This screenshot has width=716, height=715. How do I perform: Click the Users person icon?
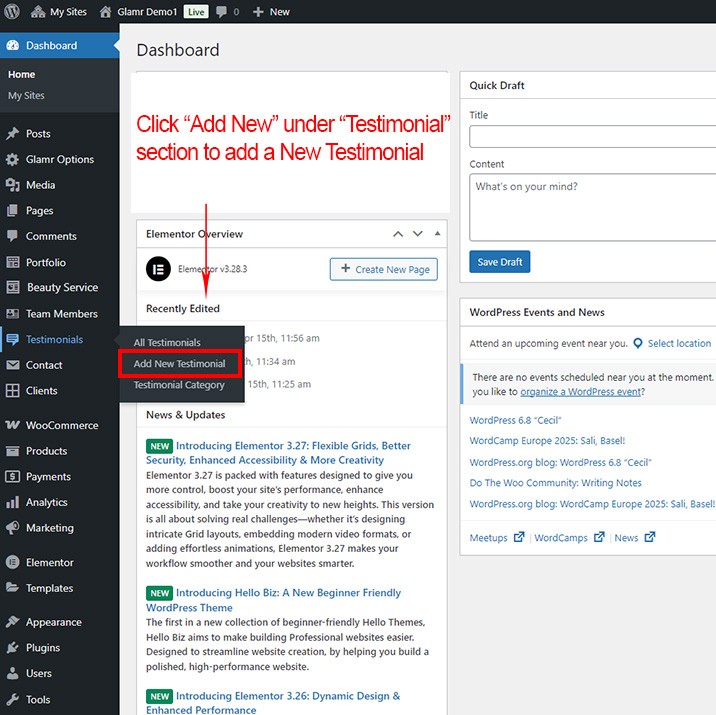(13, 673)
